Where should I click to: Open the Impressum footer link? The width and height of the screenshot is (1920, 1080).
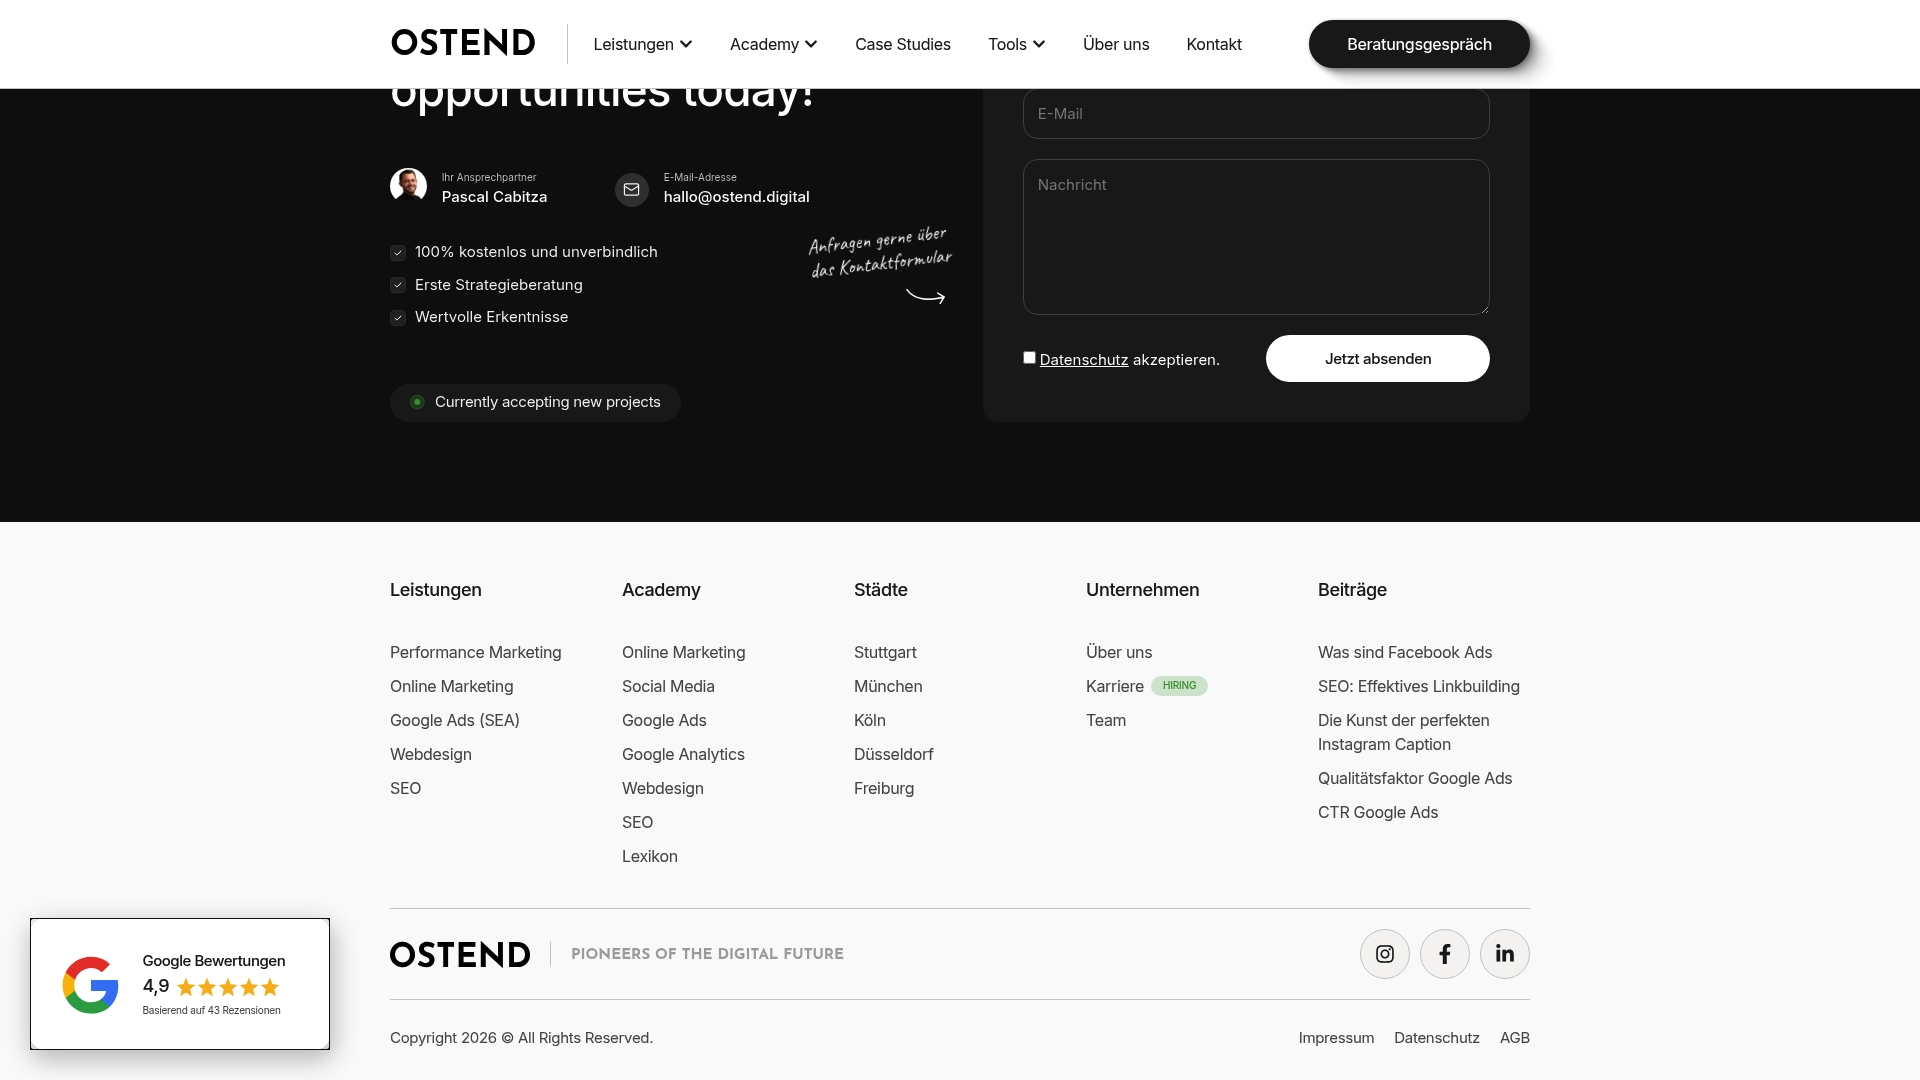(1336, 1038)
